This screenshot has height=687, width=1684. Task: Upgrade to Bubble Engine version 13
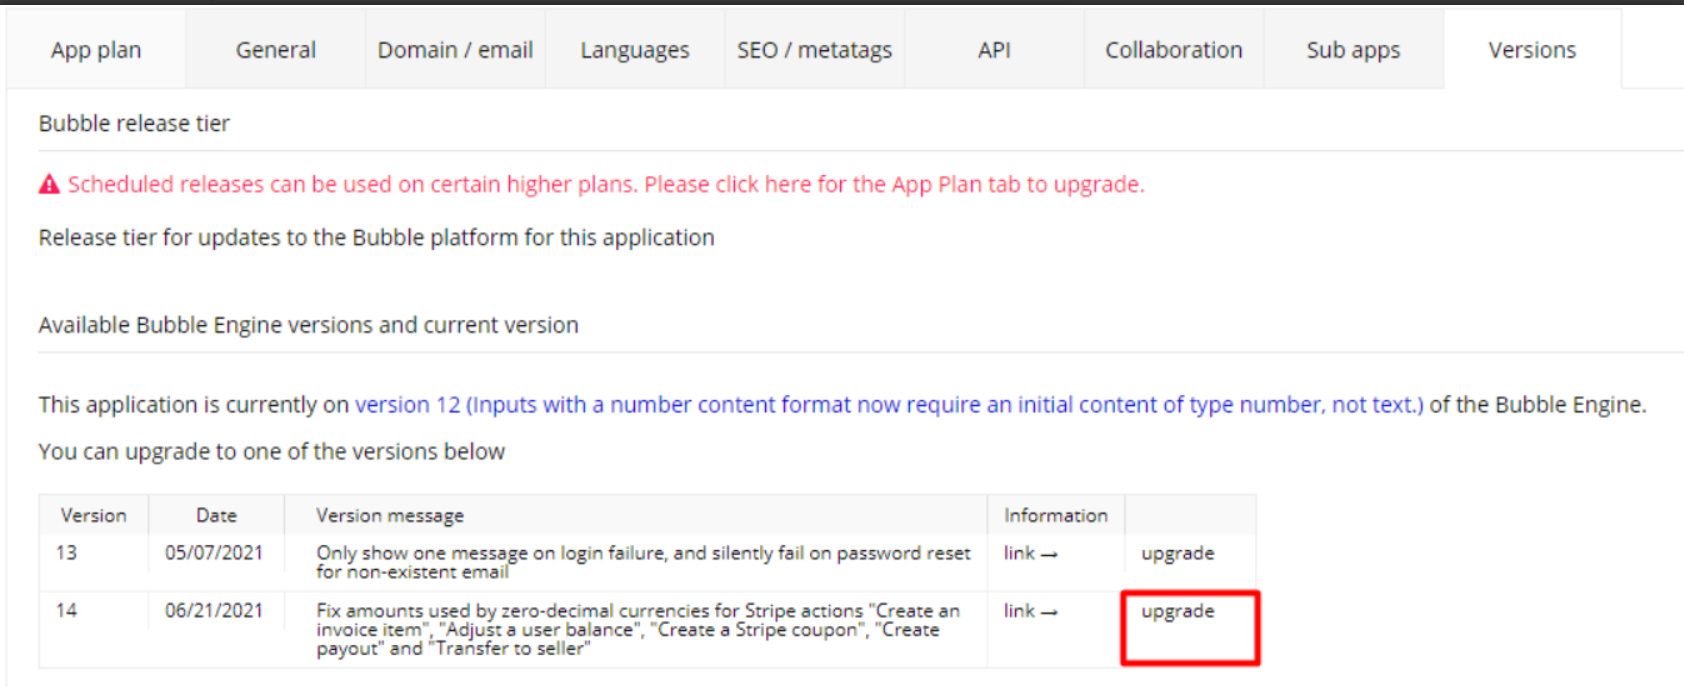coord(1178,553)
